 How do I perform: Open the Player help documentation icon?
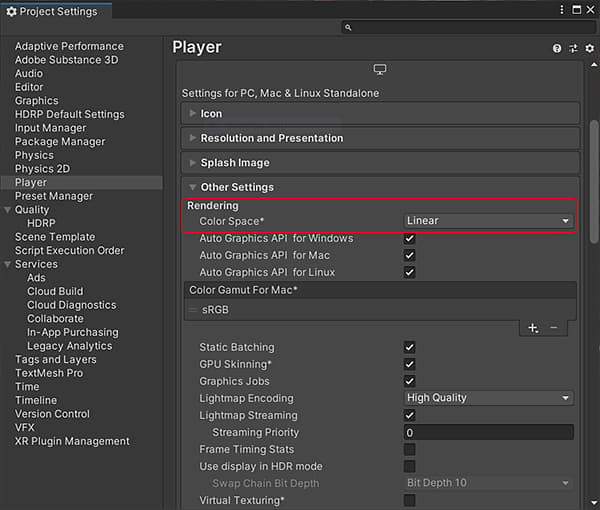[557, 48]
